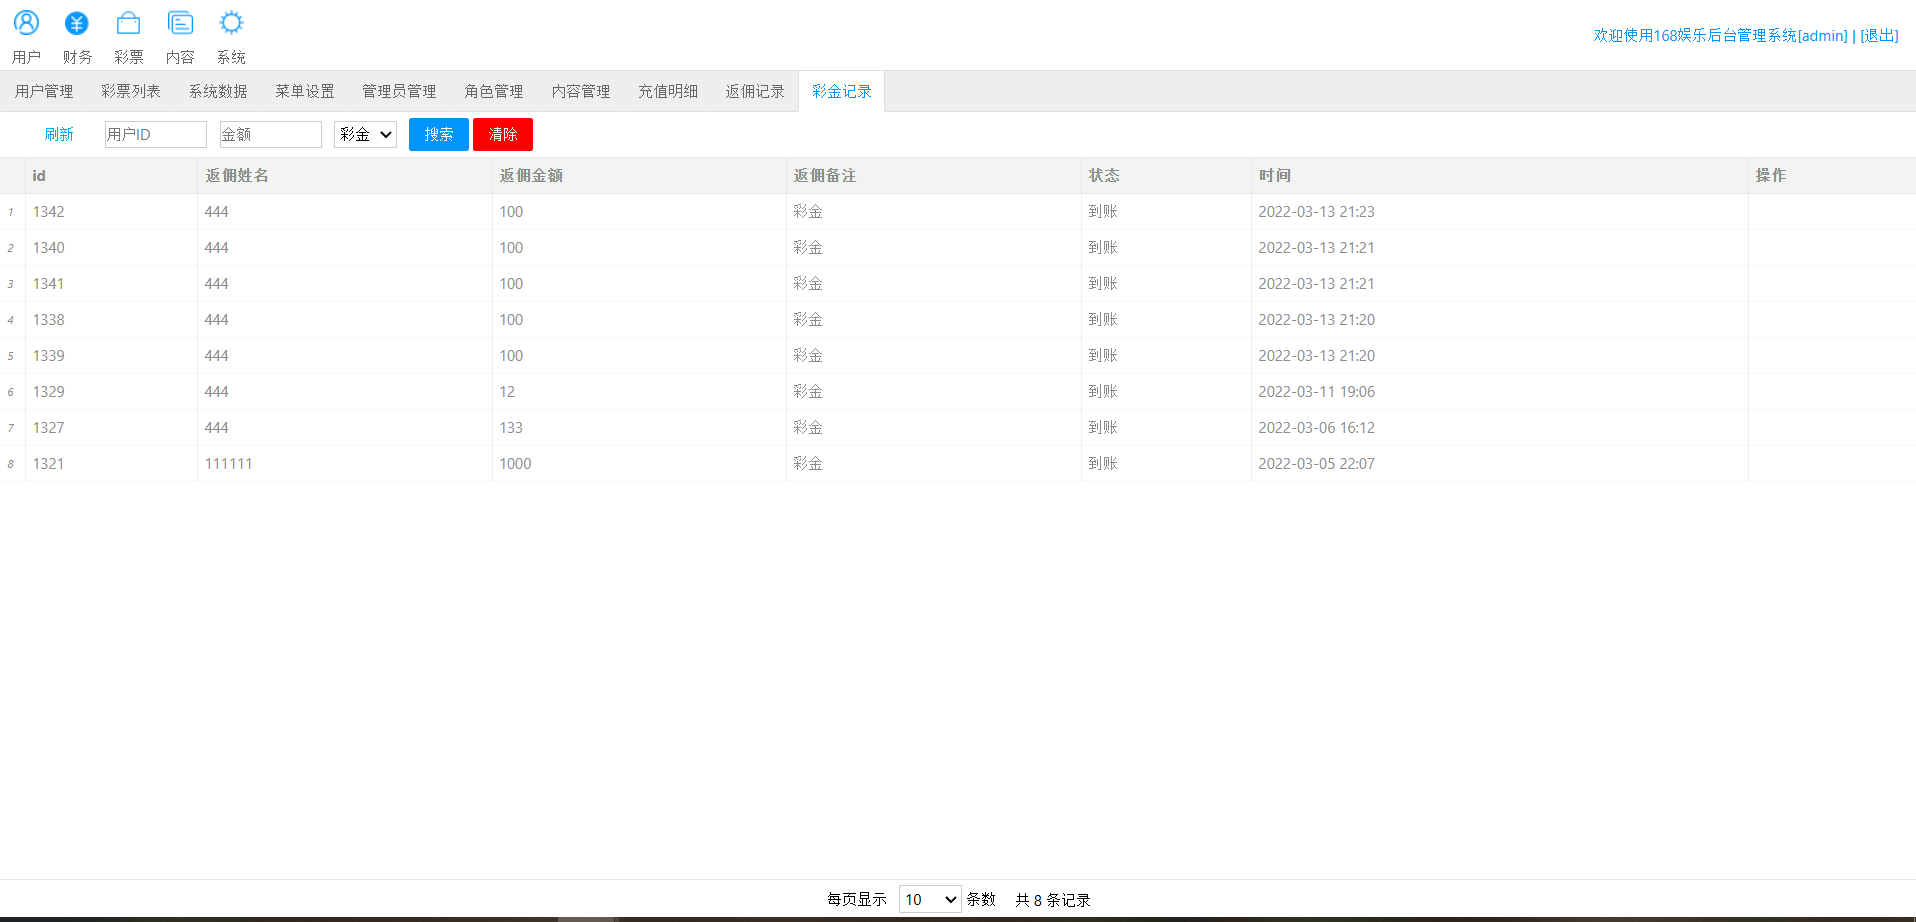
Task: Open the 彩票 (Lottery) module icon
Action: (129, 23)
